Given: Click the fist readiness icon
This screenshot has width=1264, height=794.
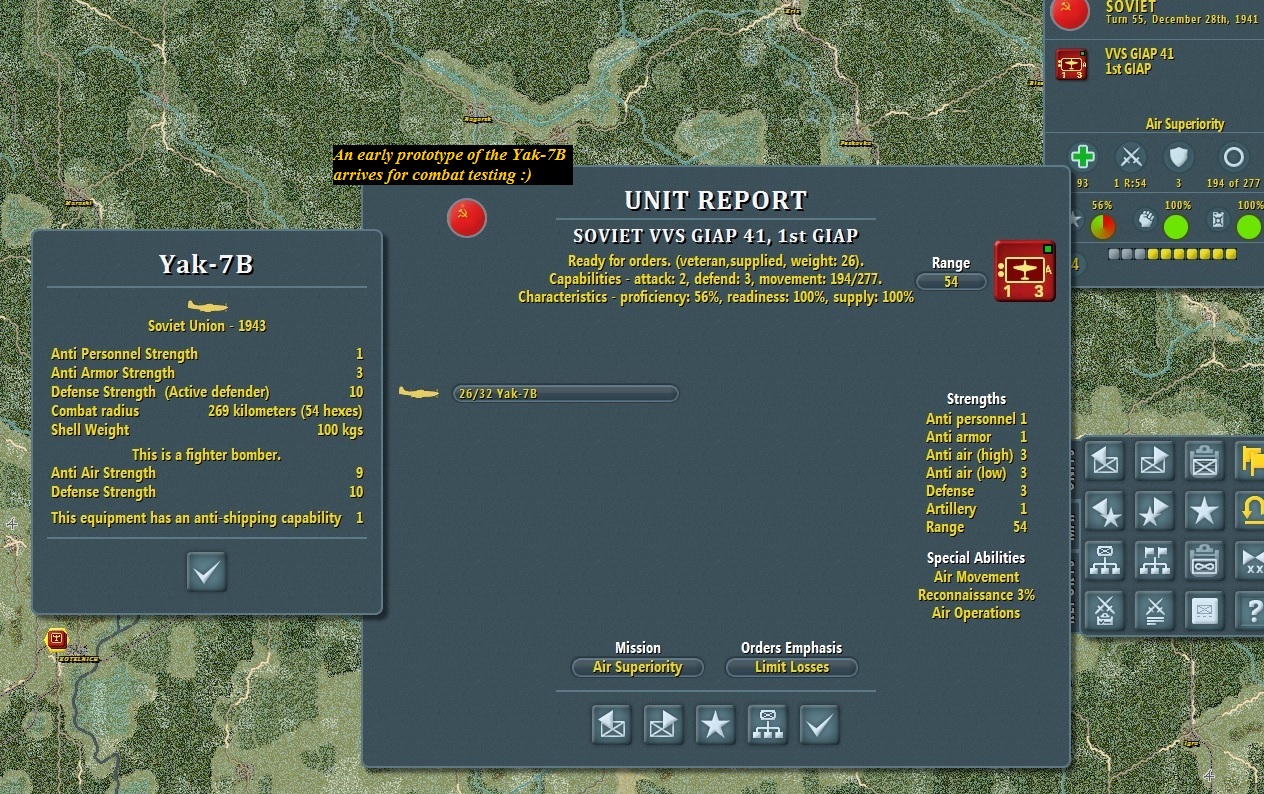Looking at the screenshot, I should 1147,220.
